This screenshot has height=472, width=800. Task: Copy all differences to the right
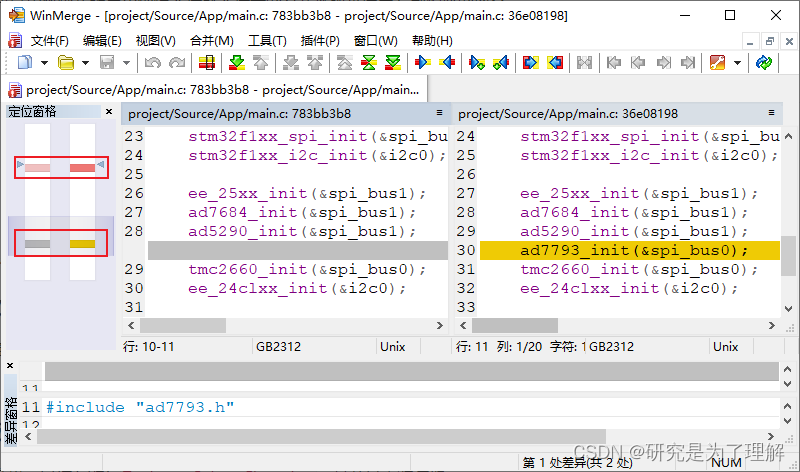pyautogui.click(x=531, y=63)
